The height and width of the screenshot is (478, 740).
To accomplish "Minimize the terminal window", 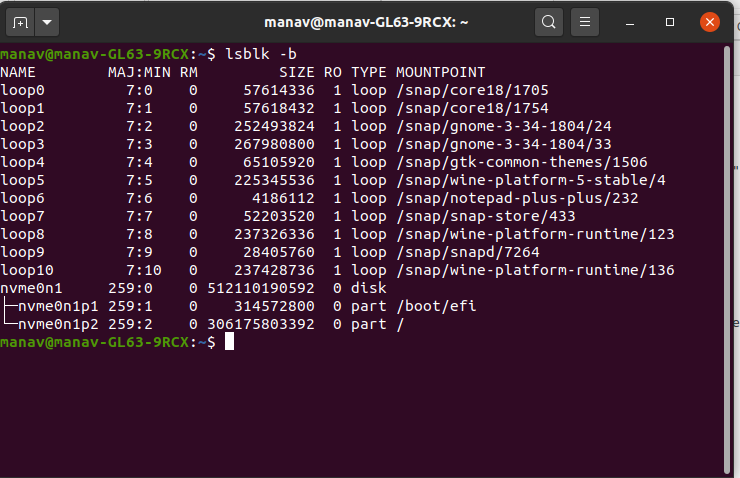I will pos(630,22).
